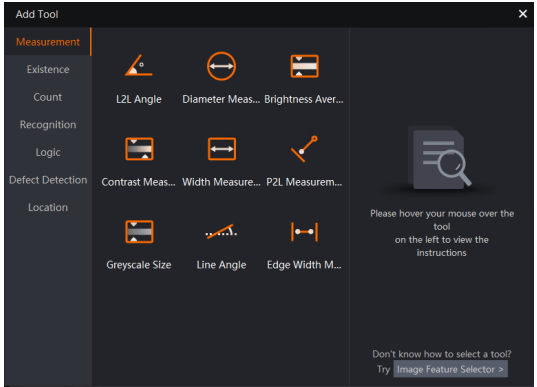
Task: Click the 'P2L Measurem...' label
Action: (x=304, y=182)
